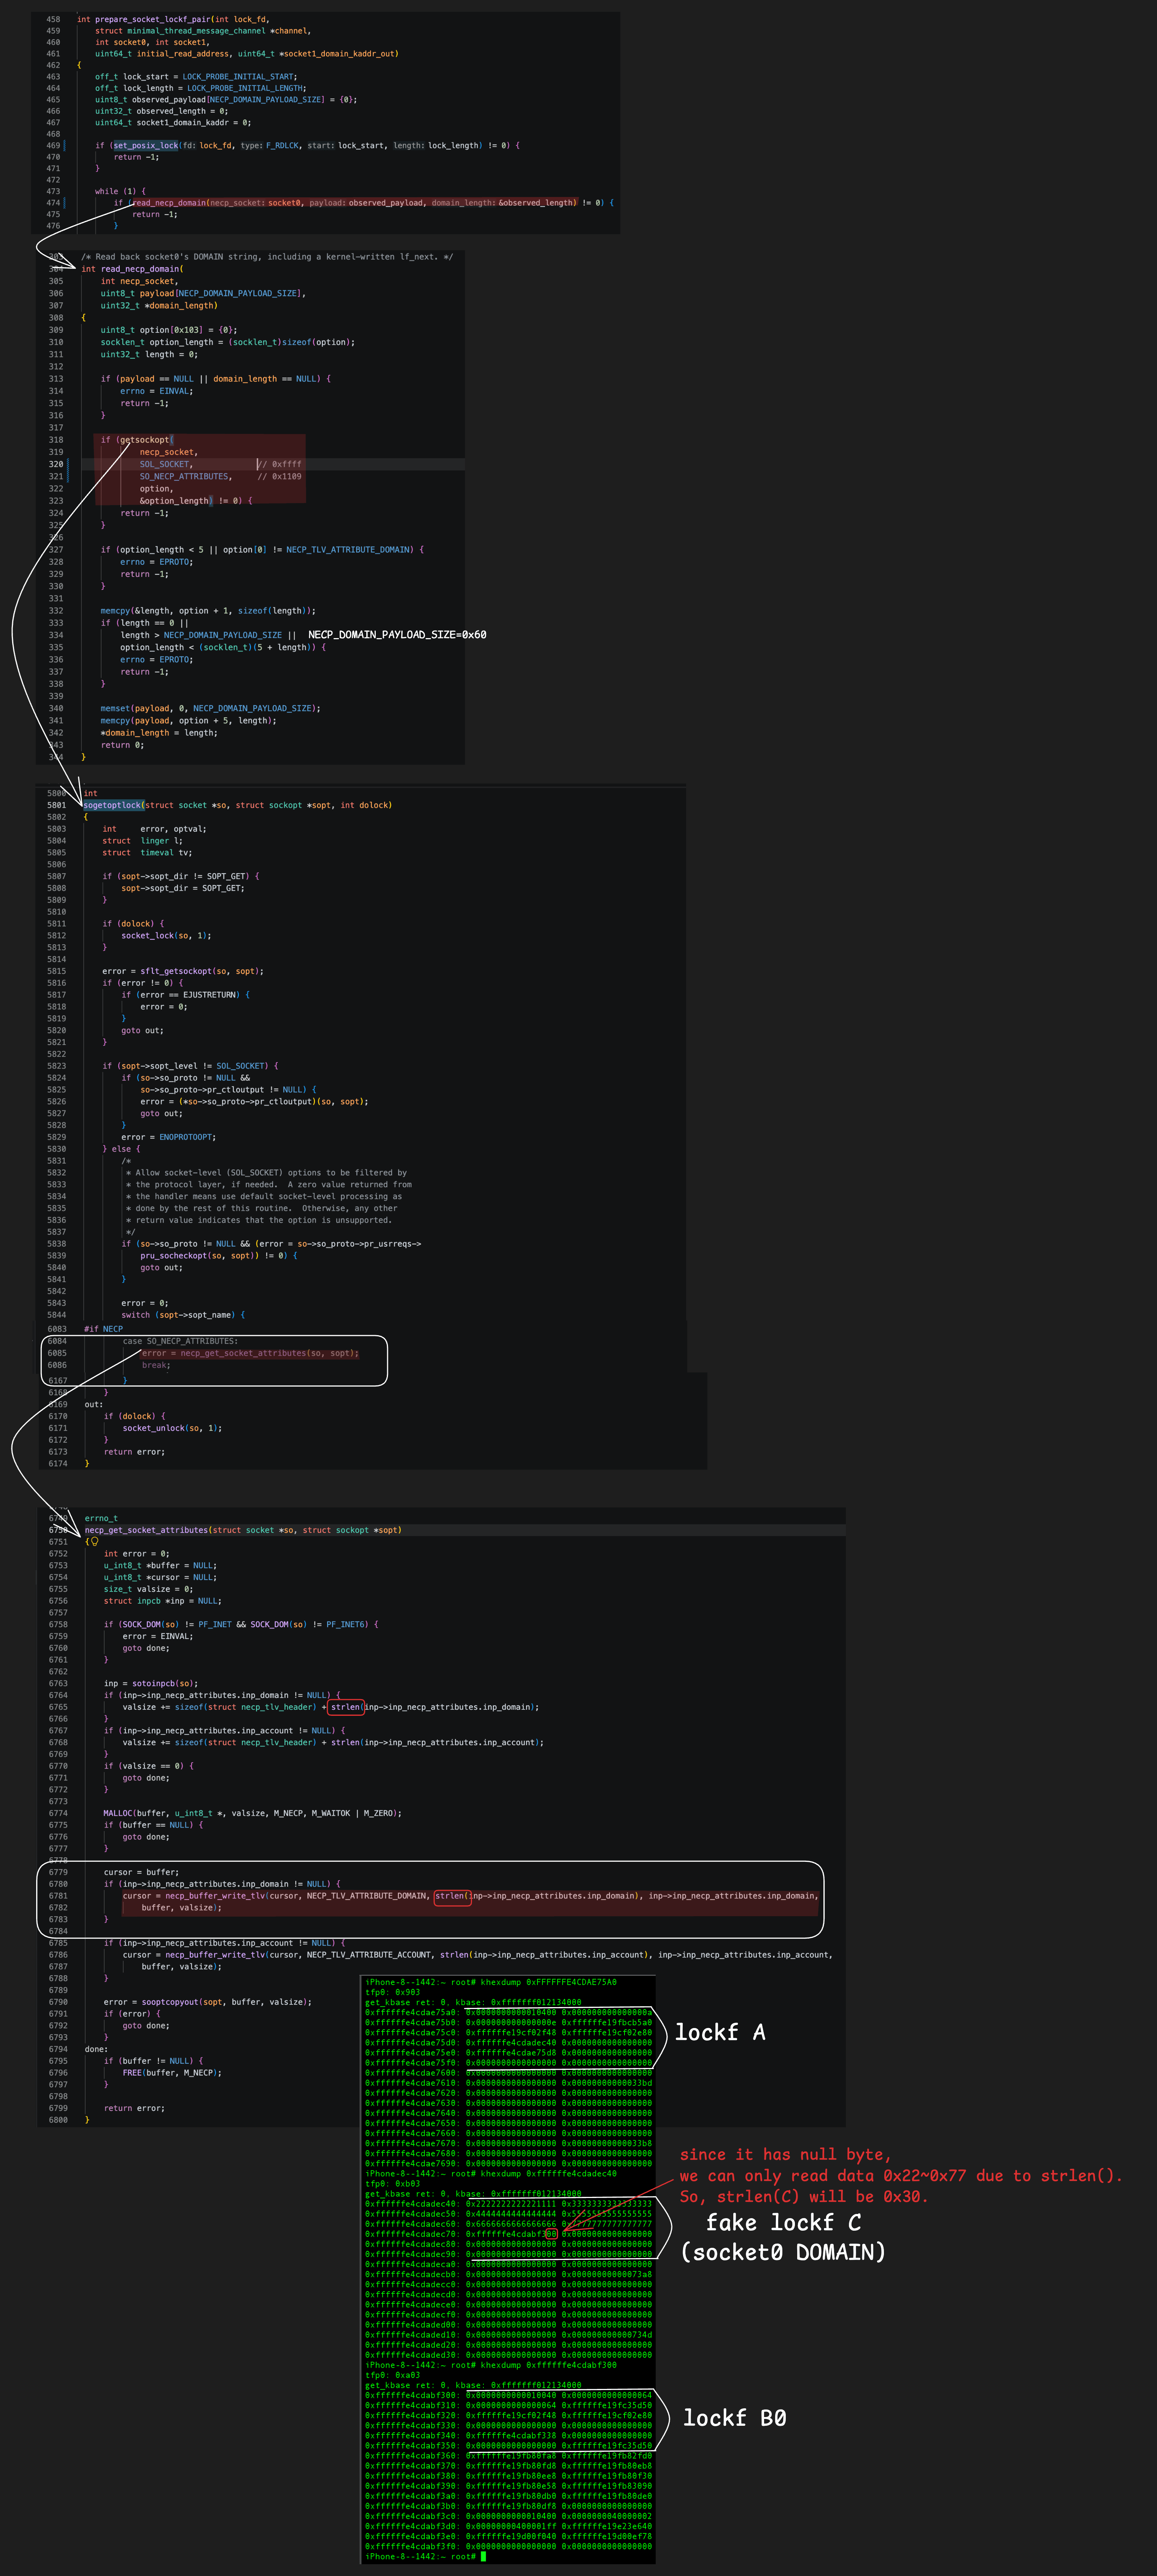Click the pru_socheckopt call on line 5839

click(174, 1256)
